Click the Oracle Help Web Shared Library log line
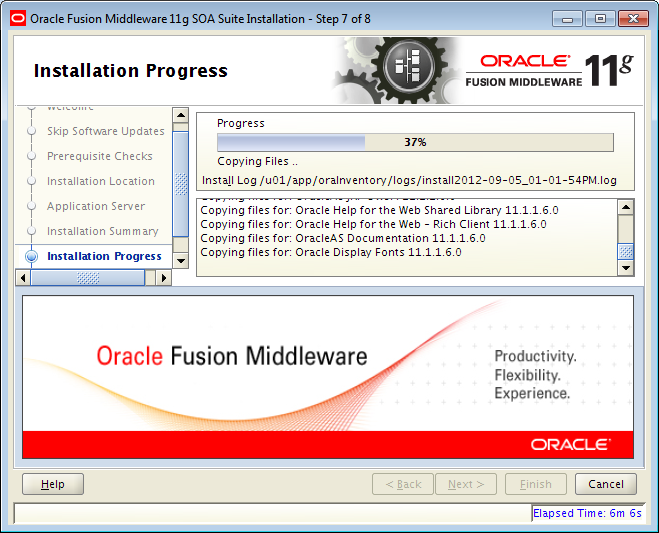The height and width of the screenshot is (533, 659). click(x=380, y=210)
